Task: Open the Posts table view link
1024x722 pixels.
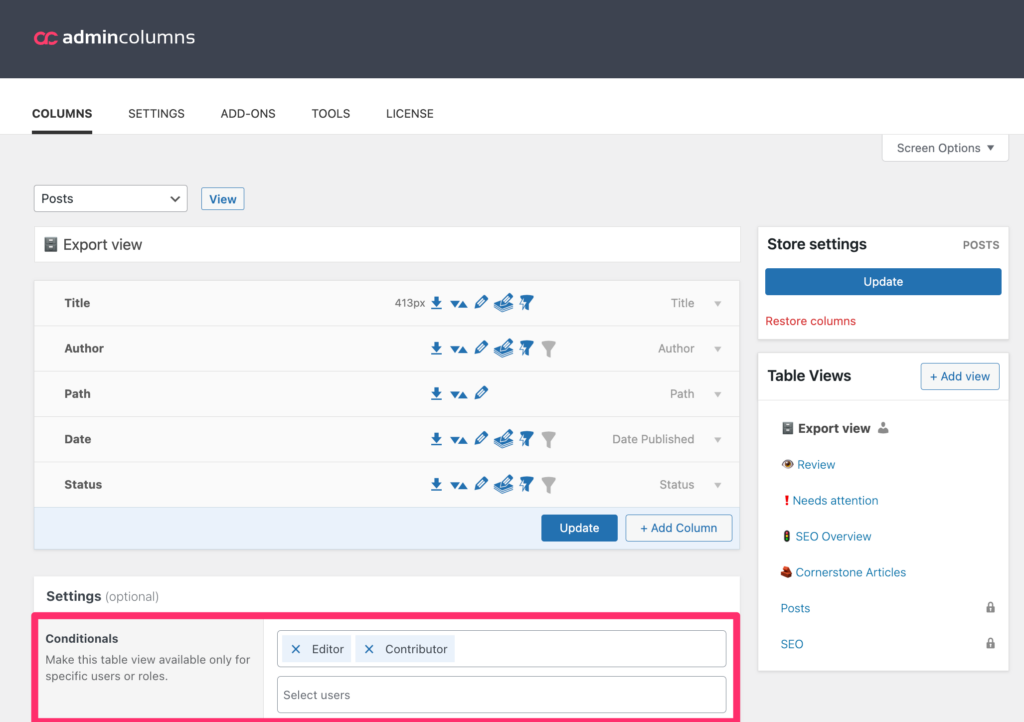Action: click(795, 608)
